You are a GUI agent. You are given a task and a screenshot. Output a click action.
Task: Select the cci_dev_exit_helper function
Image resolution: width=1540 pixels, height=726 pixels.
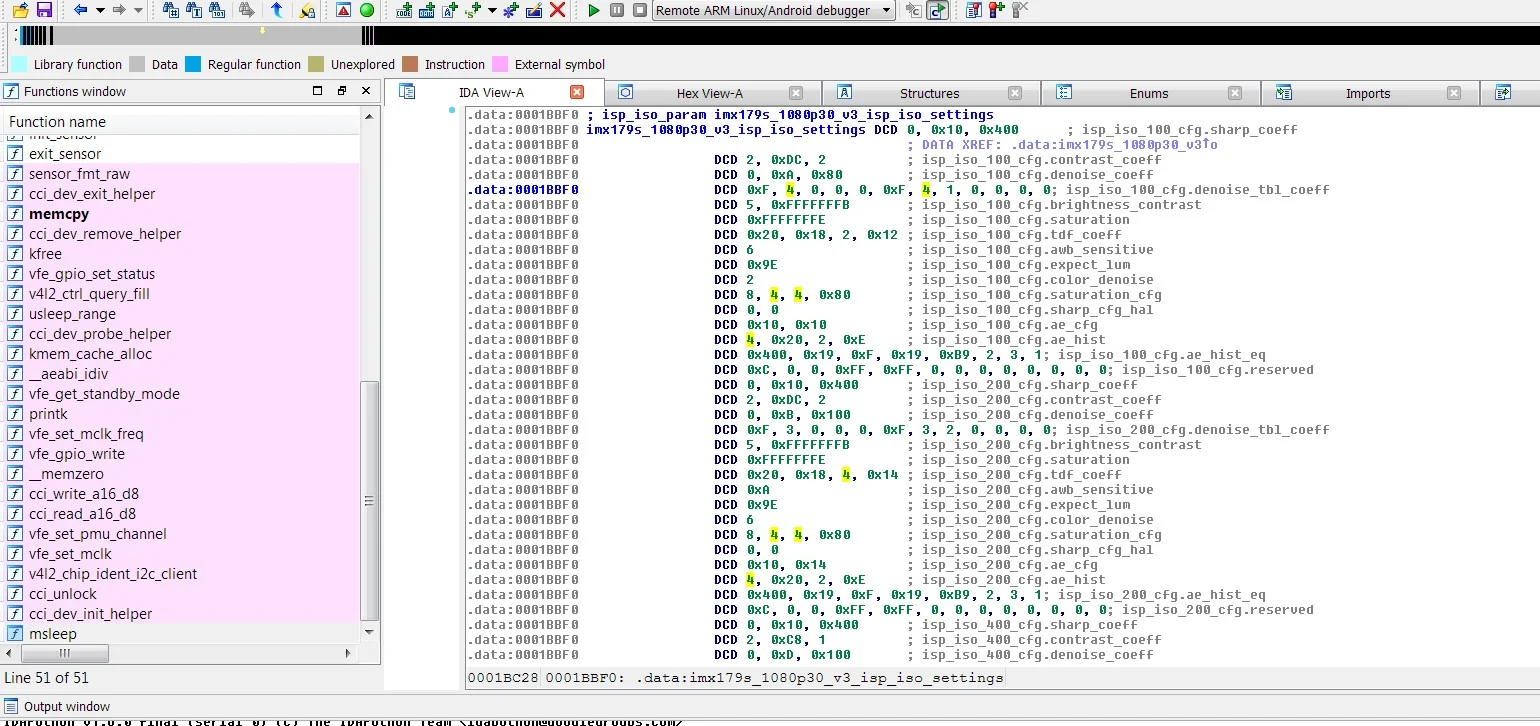pos(92,194)
